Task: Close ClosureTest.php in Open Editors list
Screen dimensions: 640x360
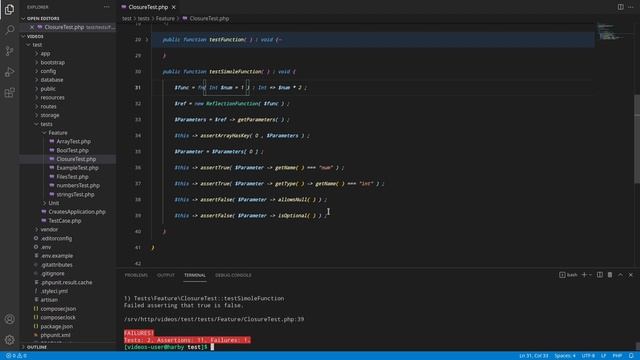Action: (x=32, y=27)
